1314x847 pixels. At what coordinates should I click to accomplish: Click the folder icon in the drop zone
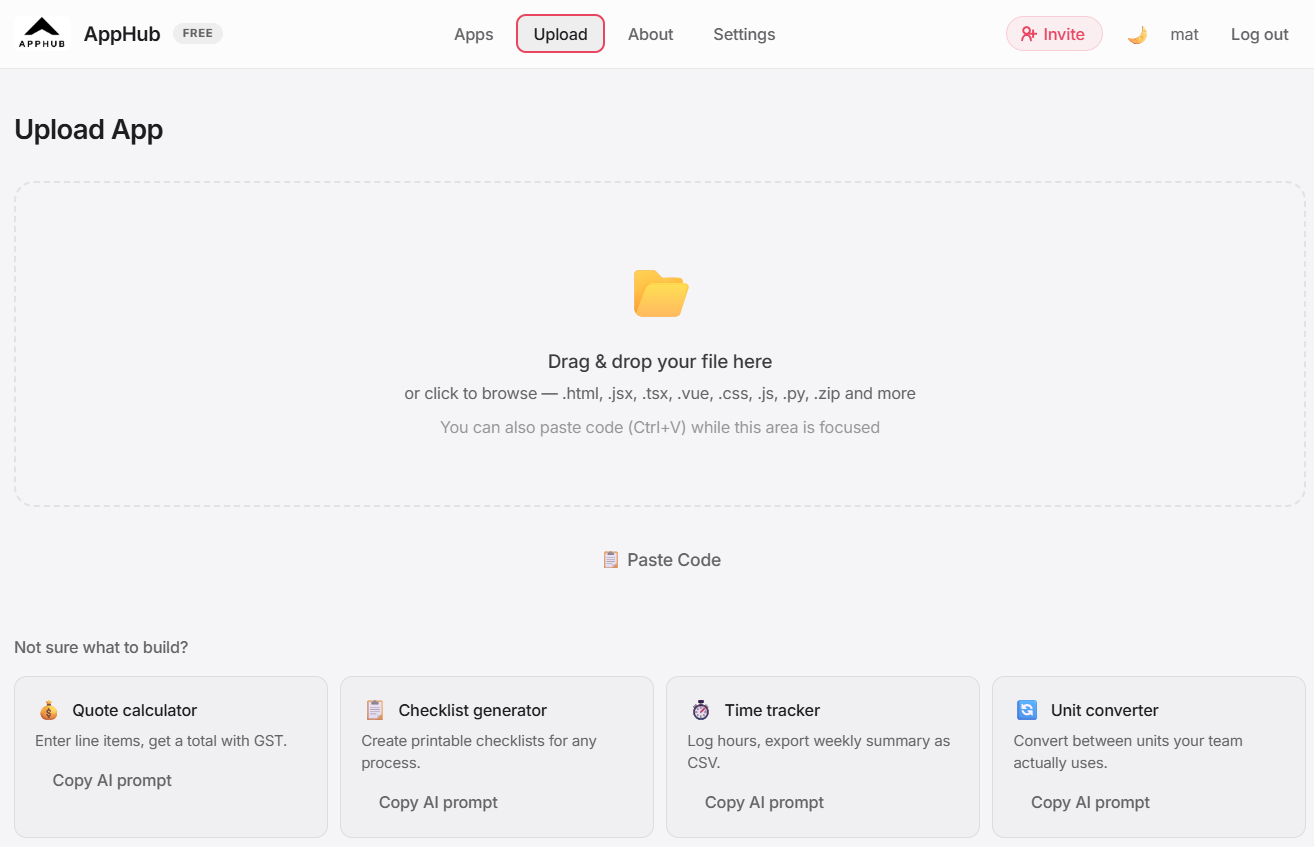click(x=660, y=293)
